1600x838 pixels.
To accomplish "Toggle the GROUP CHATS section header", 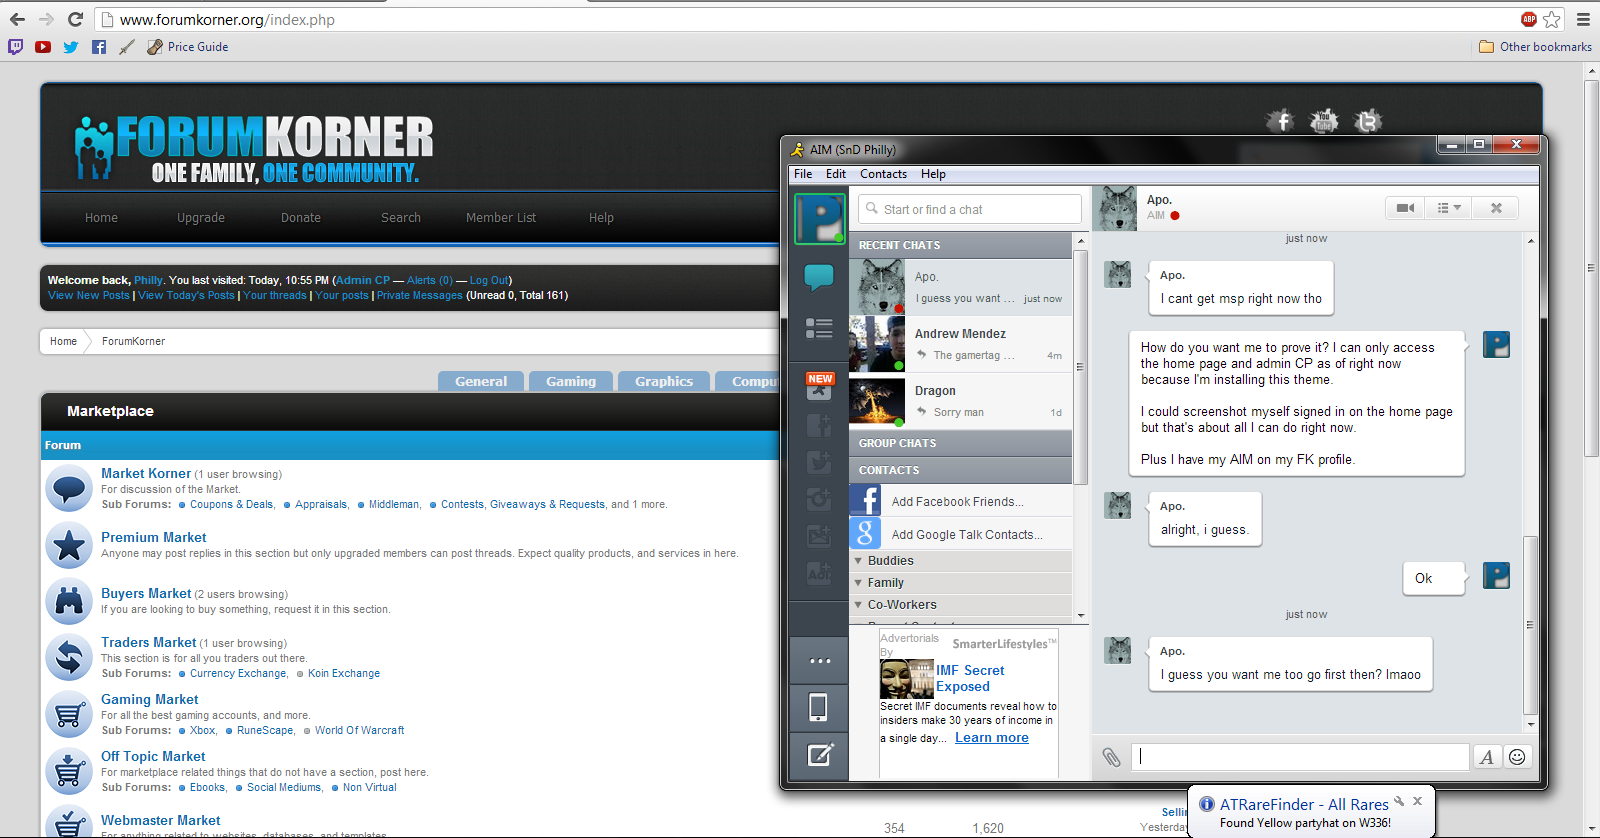I will [x=960, y=443].
